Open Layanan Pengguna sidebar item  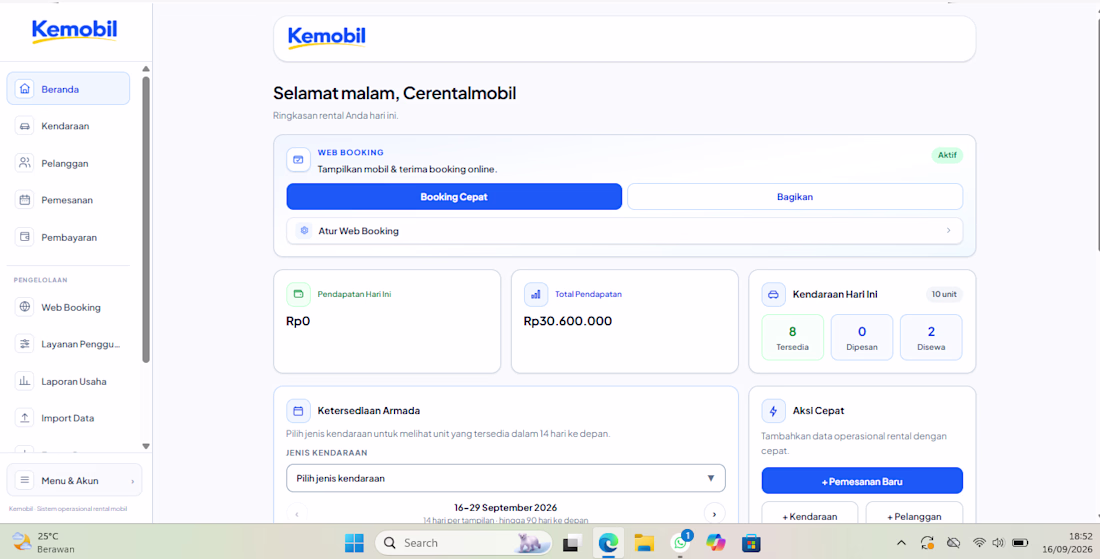(x=68, y=344)
